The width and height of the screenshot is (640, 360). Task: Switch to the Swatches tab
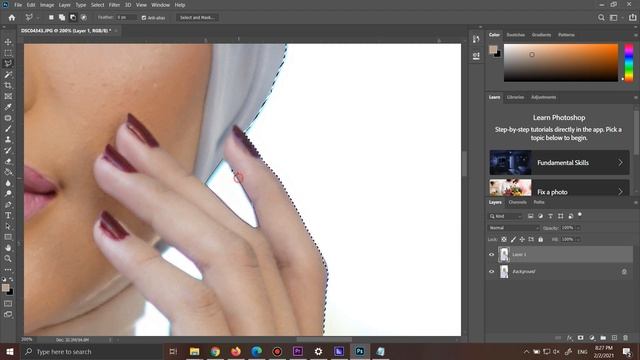click(x=516, y=35)
